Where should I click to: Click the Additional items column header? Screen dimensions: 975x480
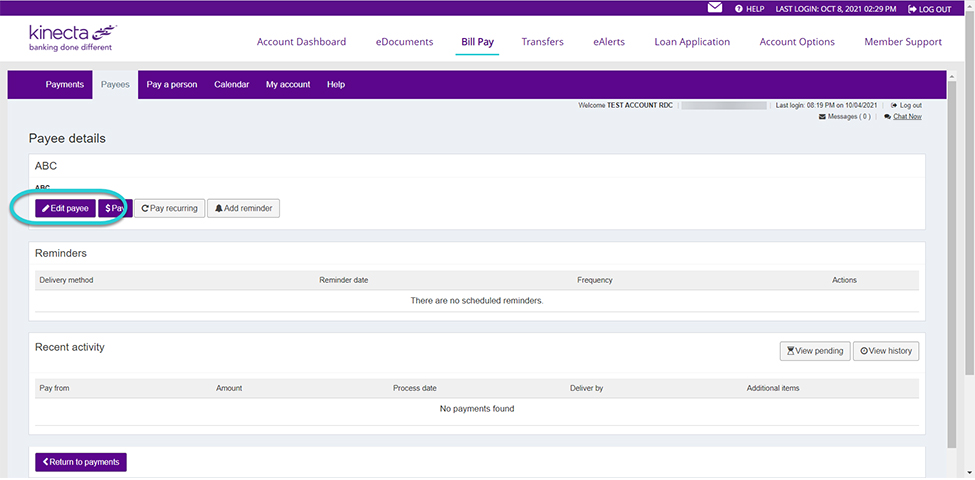[773, 388]
